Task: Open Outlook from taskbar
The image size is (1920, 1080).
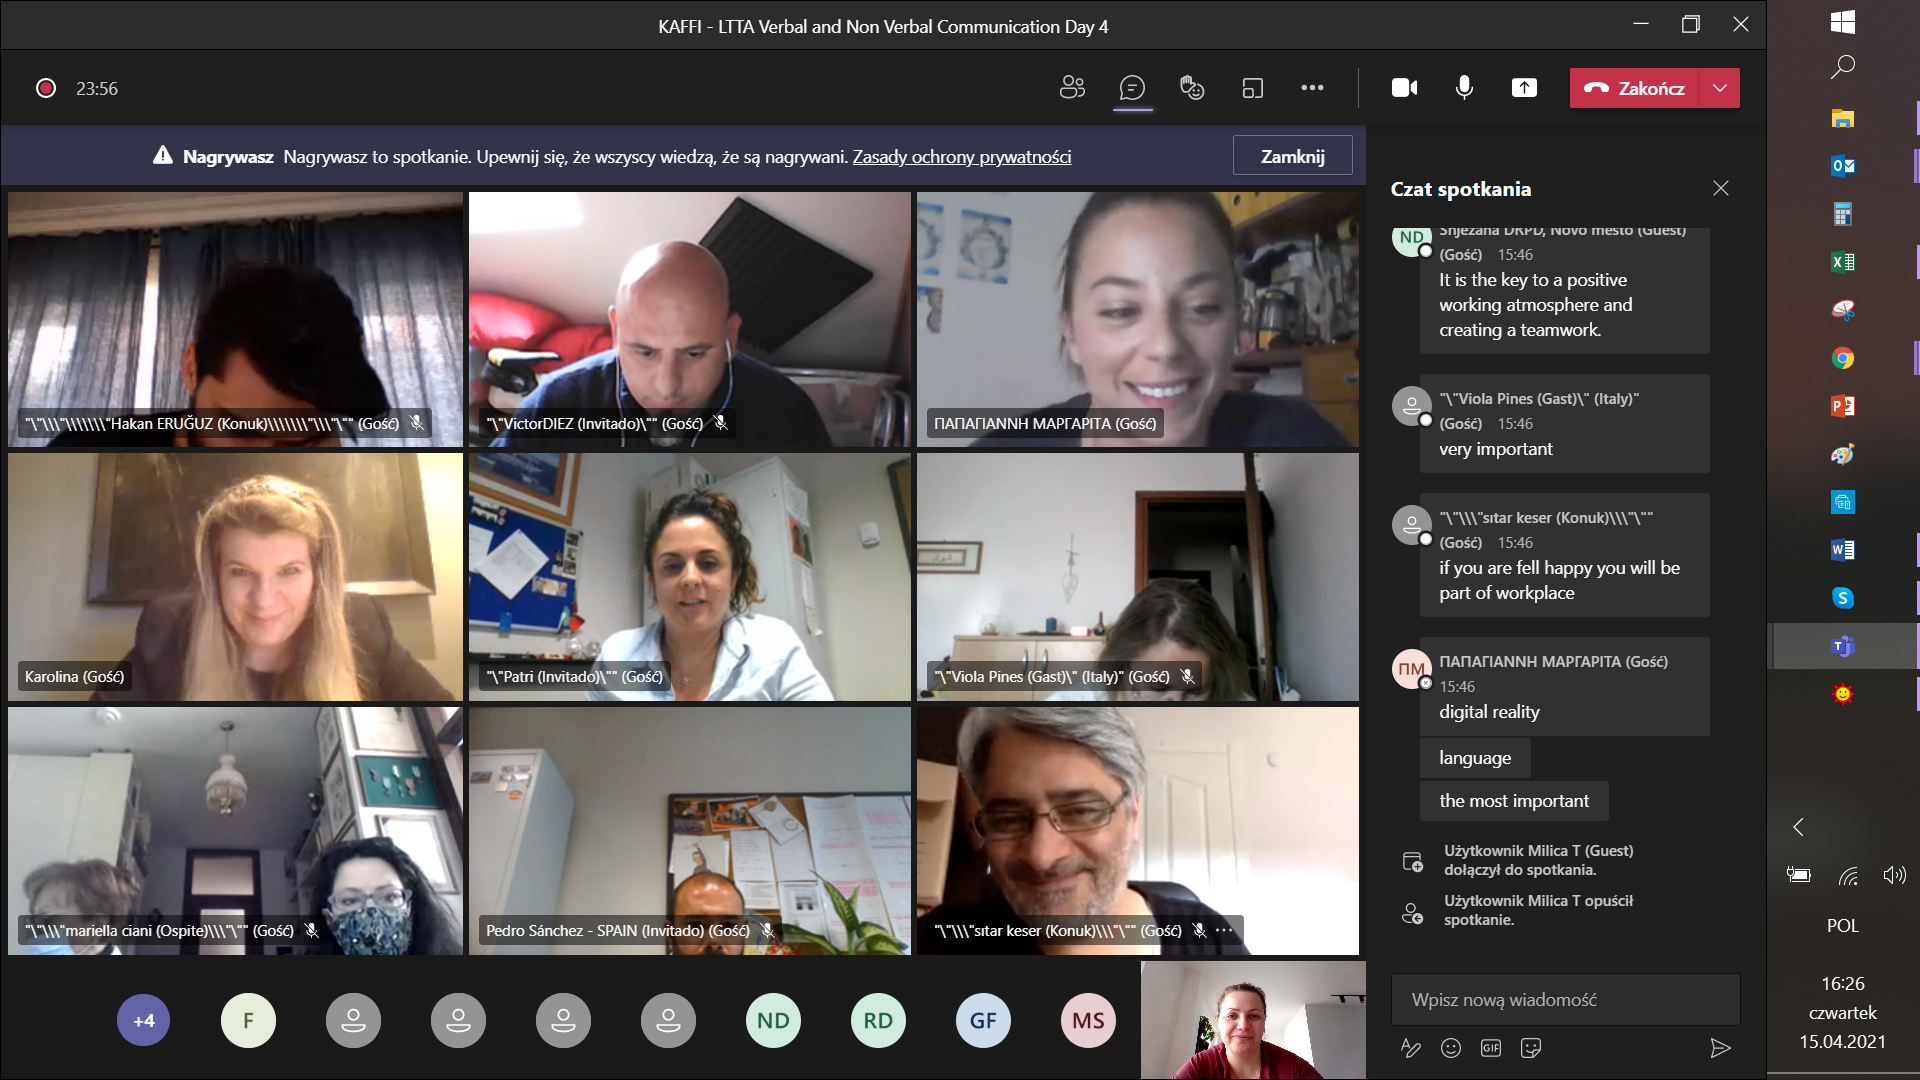Action: pos(1843,166)
